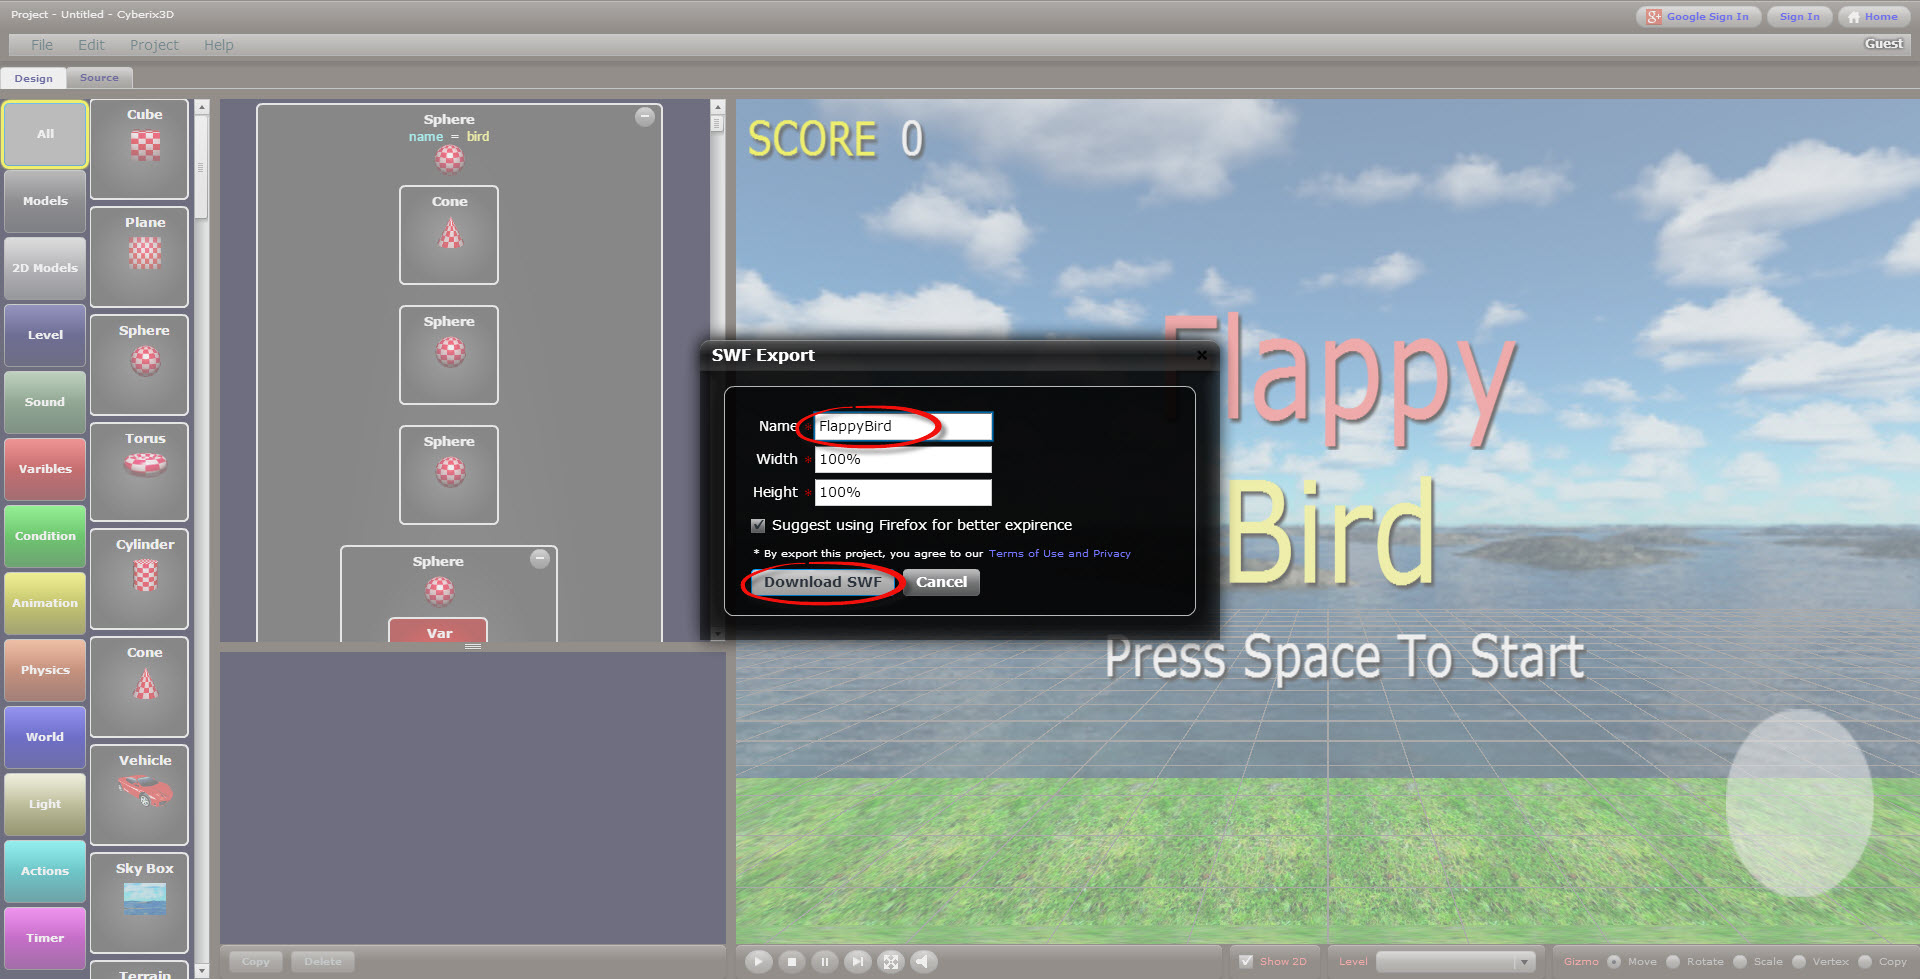
Task: Open the Level category
Action: pos(45,335)
